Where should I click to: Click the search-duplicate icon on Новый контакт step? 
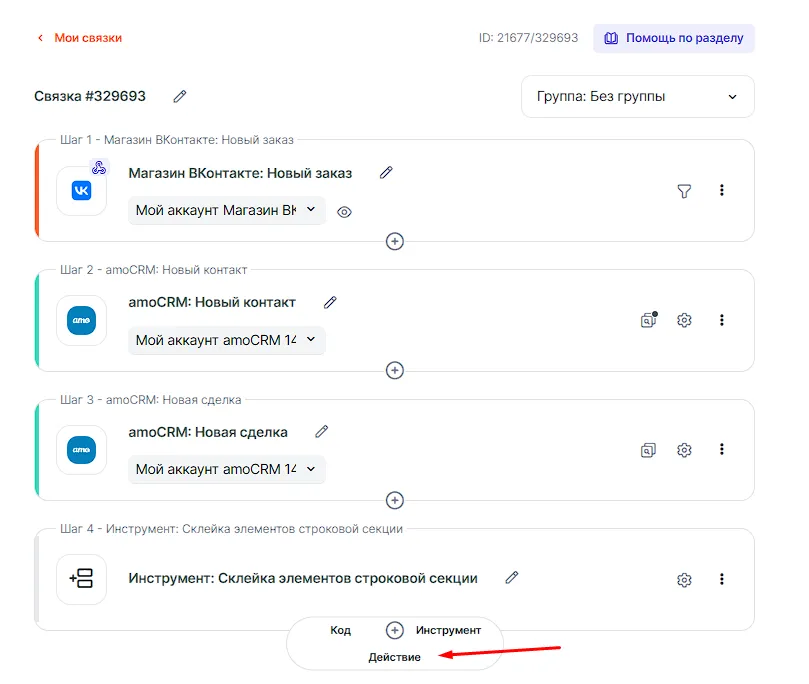(x=649, y=321)
